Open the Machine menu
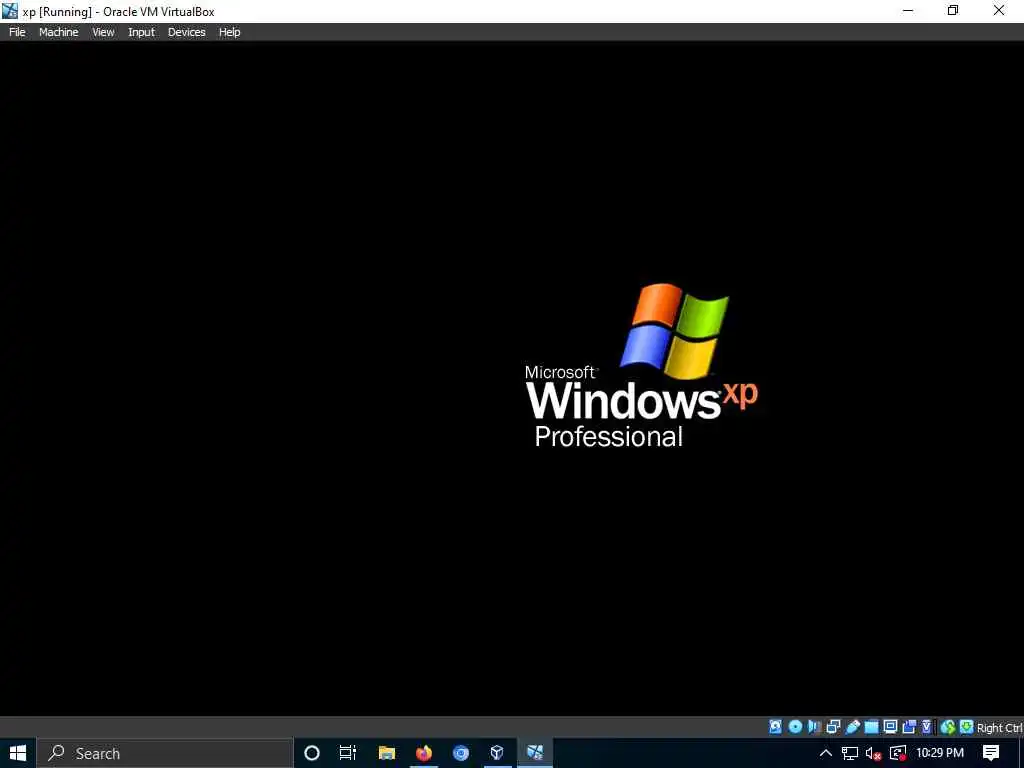Screen dimensions: 1024x768 point(58,32)
